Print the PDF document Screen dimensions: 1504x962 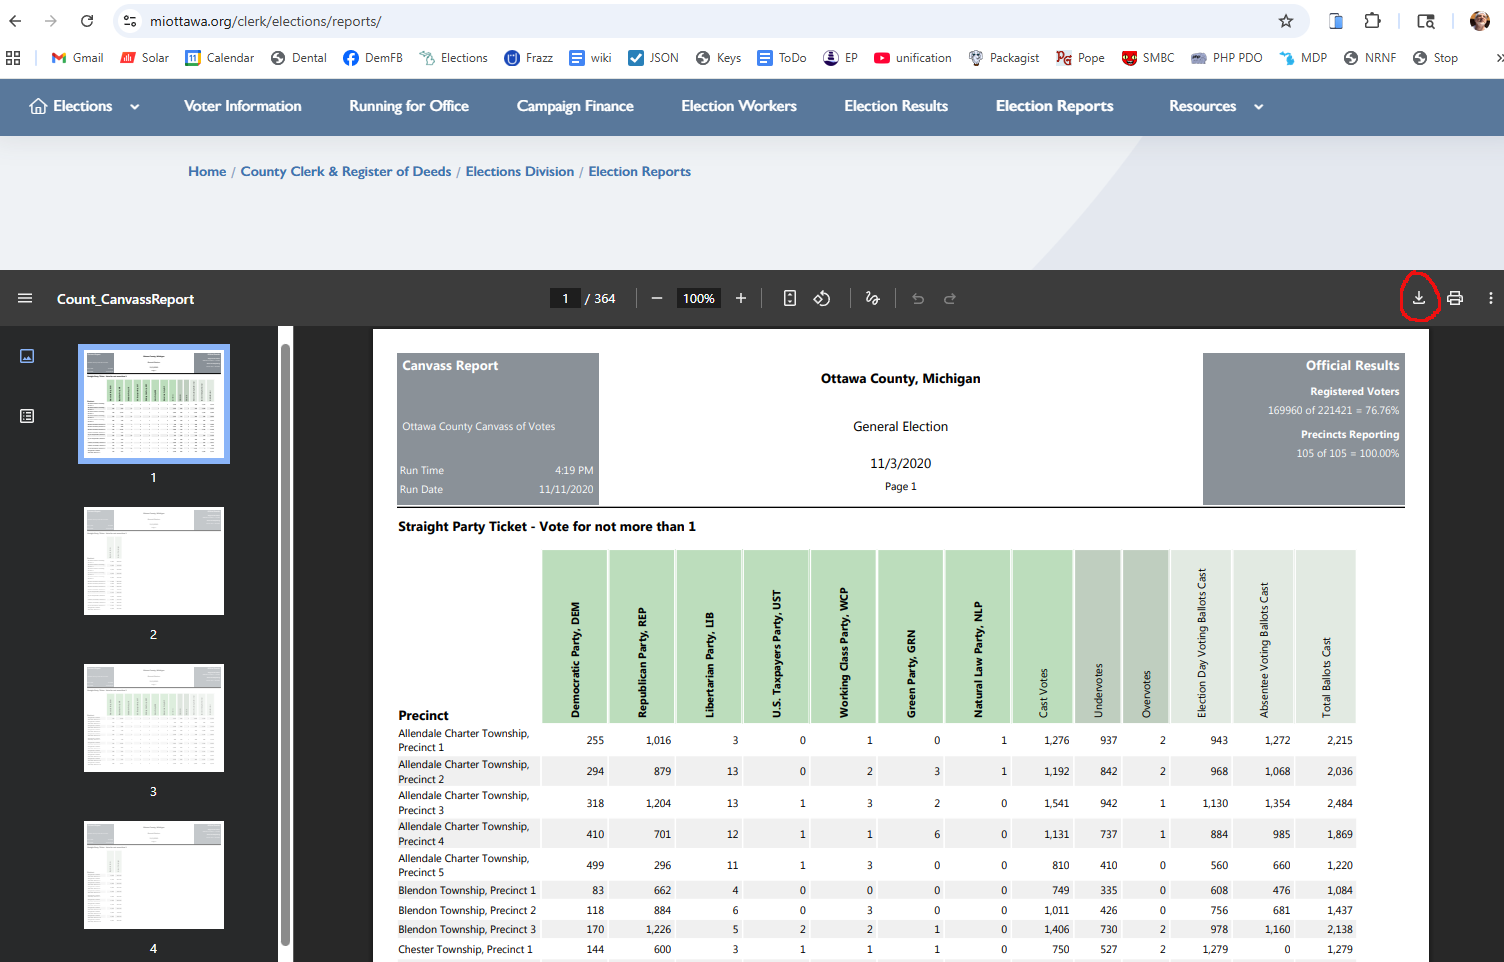(x=1455, y=298)
